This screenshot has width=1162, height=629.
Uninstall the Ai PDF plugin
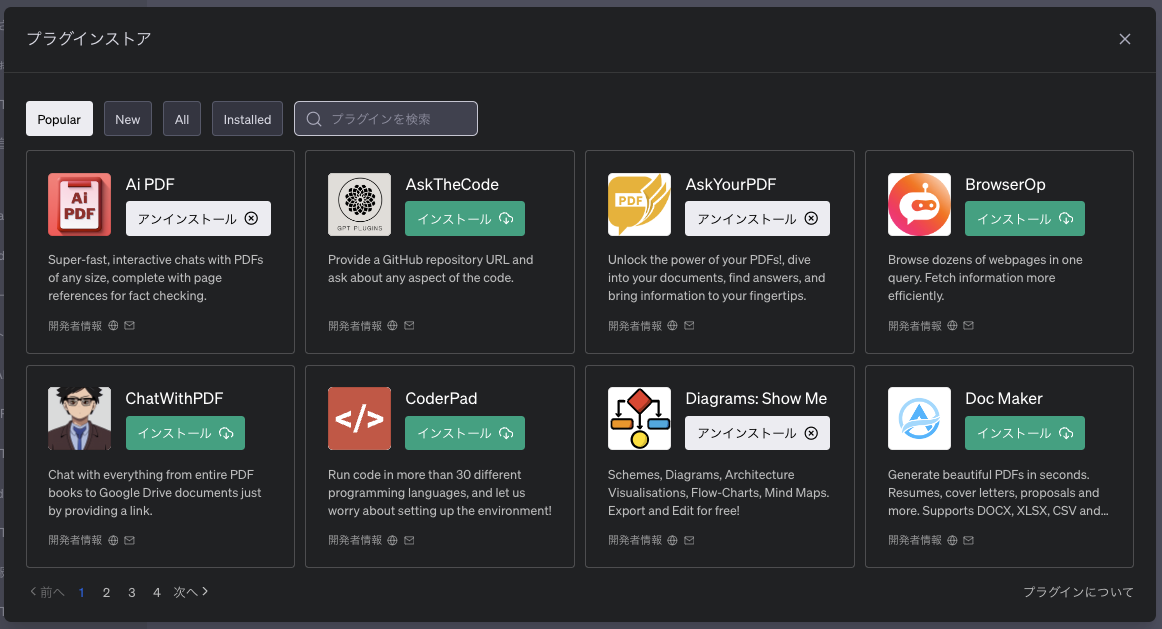[x=198, y=218]
